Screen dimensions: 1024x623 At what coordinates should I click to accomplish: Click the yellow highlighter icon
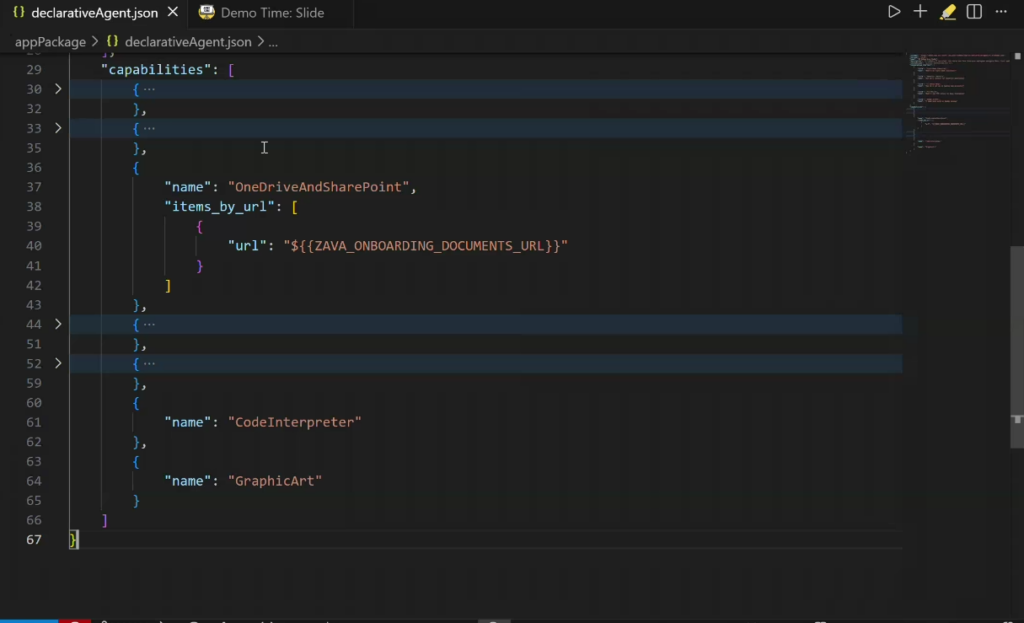click(x=948, y=12)
